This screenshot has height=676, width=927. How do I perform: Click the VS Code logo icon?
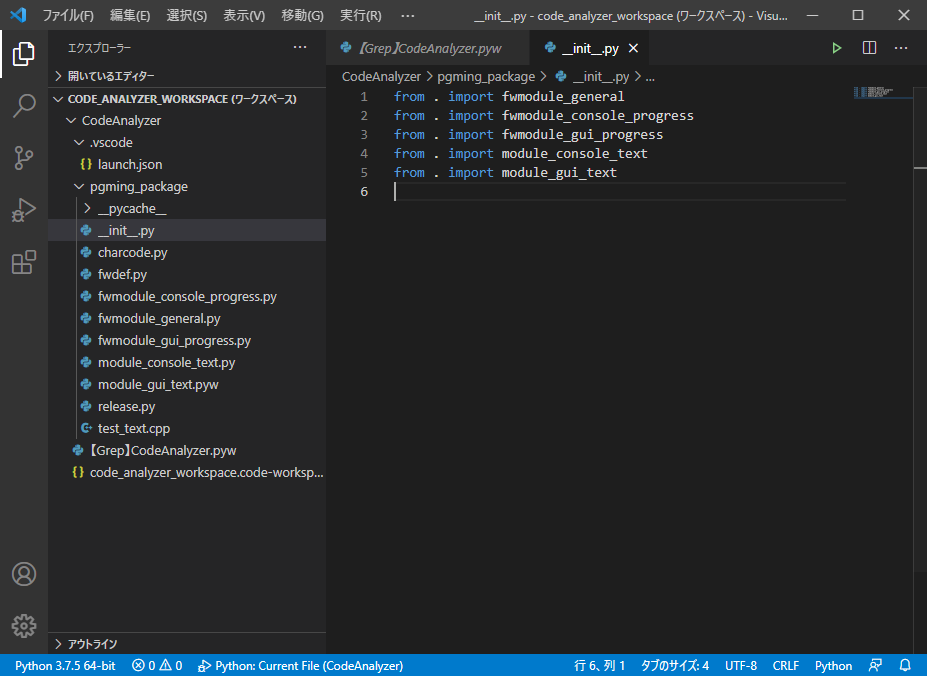click(x=18, y=15)
